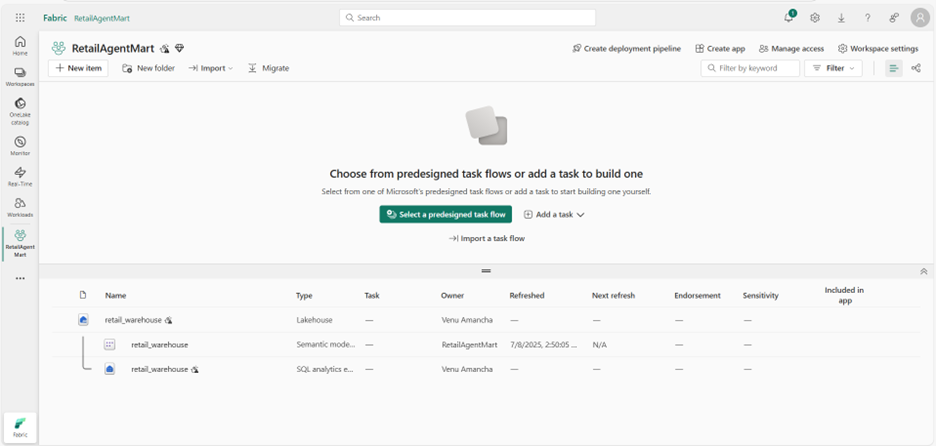The image size is (936, 446).
Task: Click the pane resize handle divider grip
Action: (487, 271)
